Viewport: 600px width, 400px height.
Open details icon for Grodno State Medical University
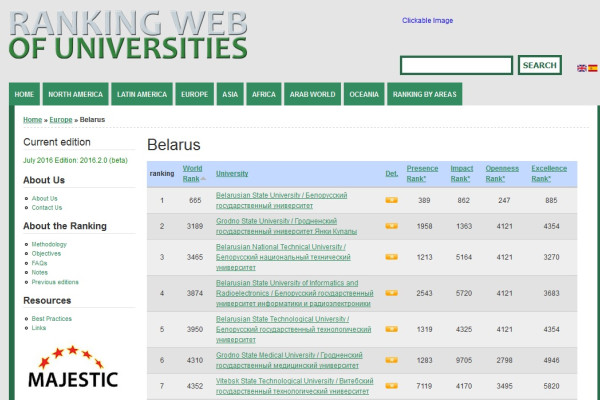click(391, 360)
